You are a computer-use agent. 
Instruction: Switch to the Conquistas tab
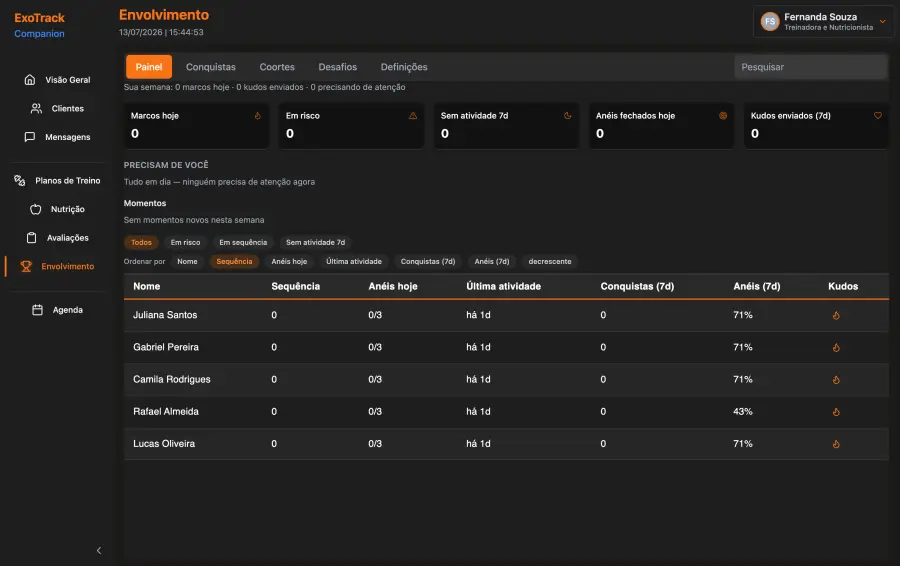(211, 67)
